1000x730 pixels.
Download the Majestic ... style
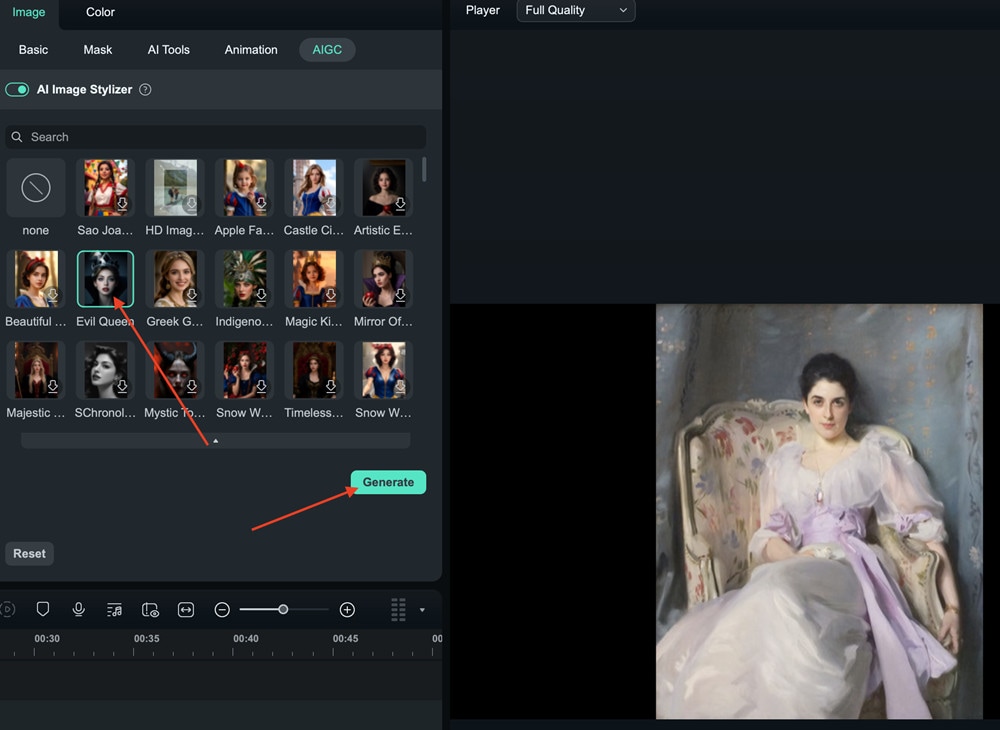tap(53, 386)
